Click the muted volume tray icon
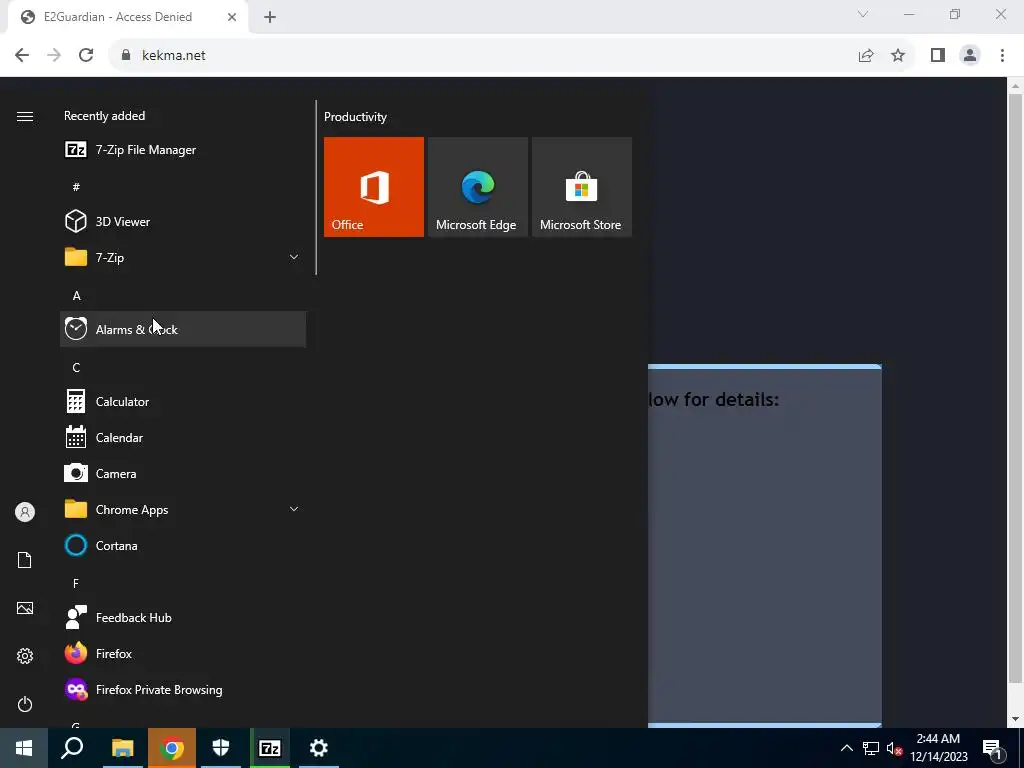 (x=895, y=748)
